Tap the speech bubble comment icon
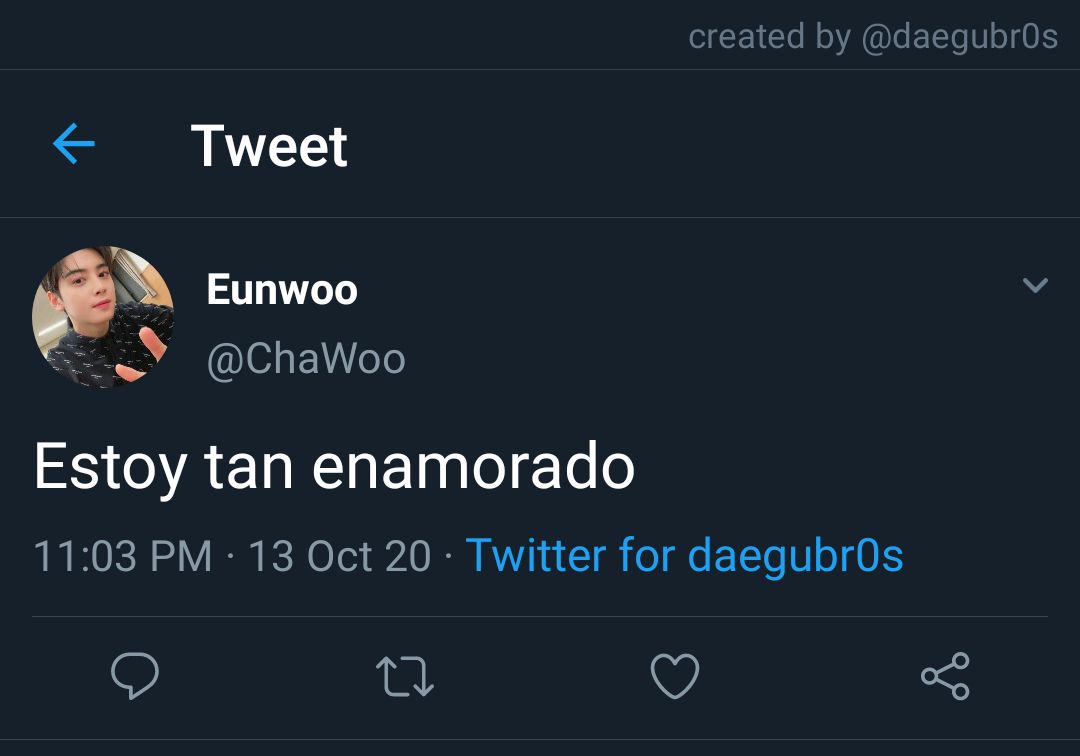 [x=135, y=675]
